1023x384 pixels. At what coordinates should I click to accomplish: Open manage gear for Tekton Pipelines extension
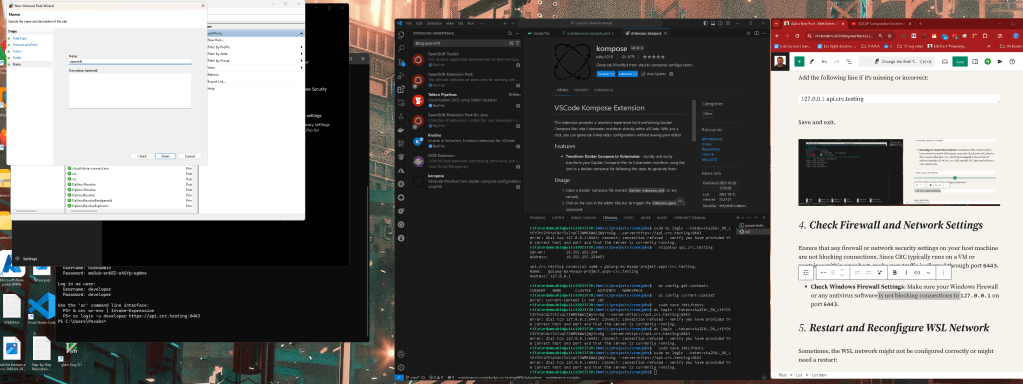(518, 106)
